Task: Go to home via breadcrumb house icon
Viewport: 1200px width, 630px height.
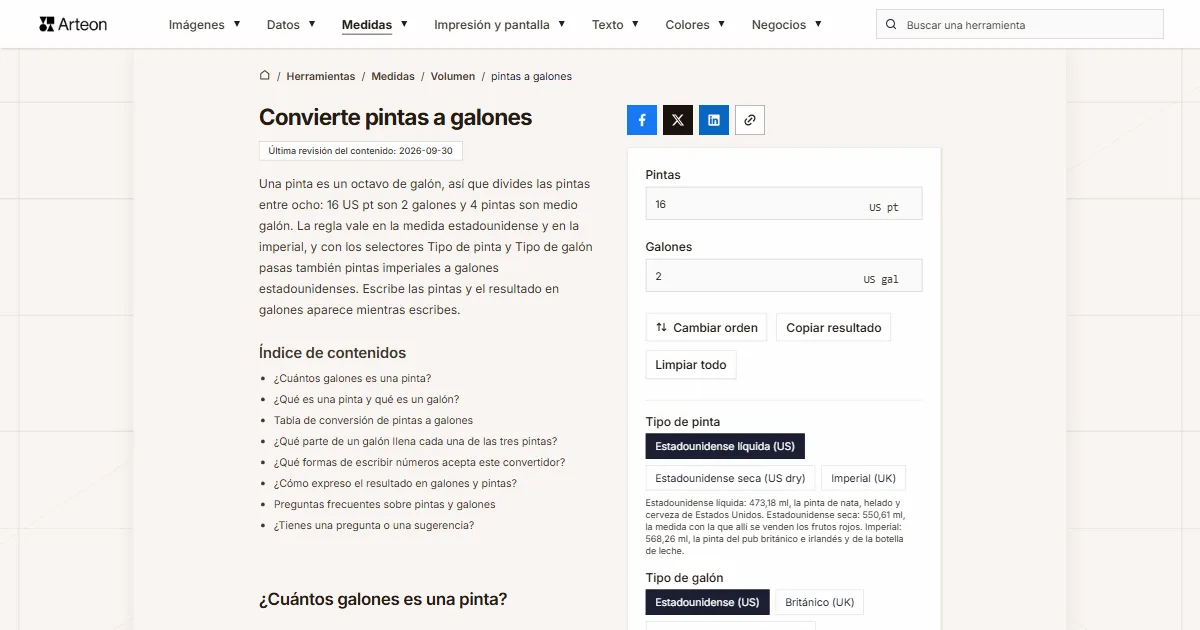Action: click(x=265, y=75)
